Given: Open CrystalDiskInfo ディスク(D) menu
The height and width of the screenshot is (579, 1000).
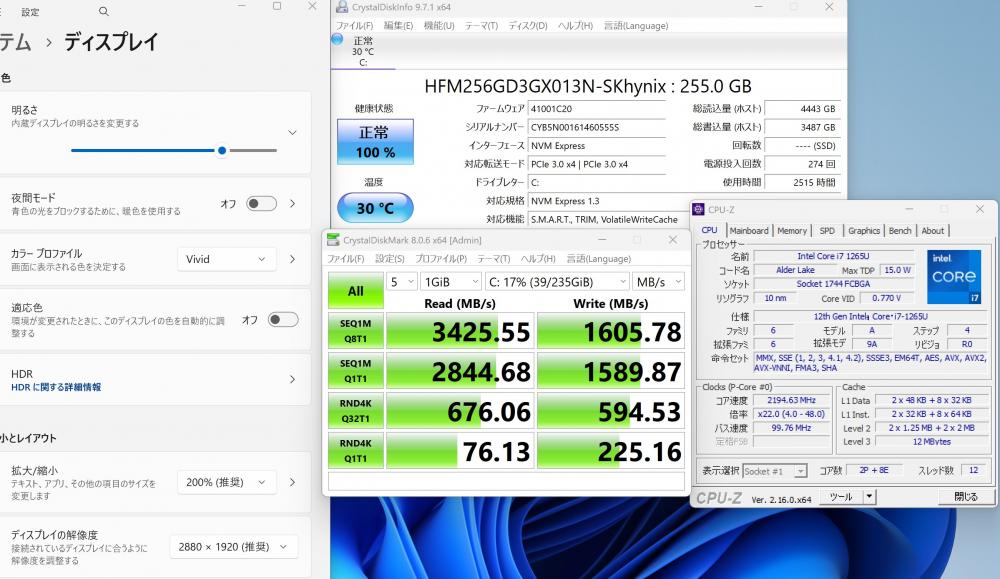Looking at the screenshot, I should click(x=528, y=26).
